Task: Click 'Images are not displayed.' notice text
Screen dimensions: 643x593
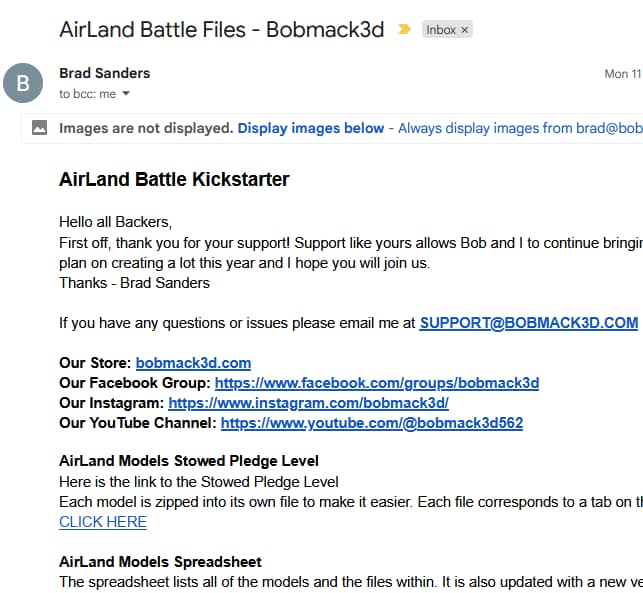Action: point(146,128)
